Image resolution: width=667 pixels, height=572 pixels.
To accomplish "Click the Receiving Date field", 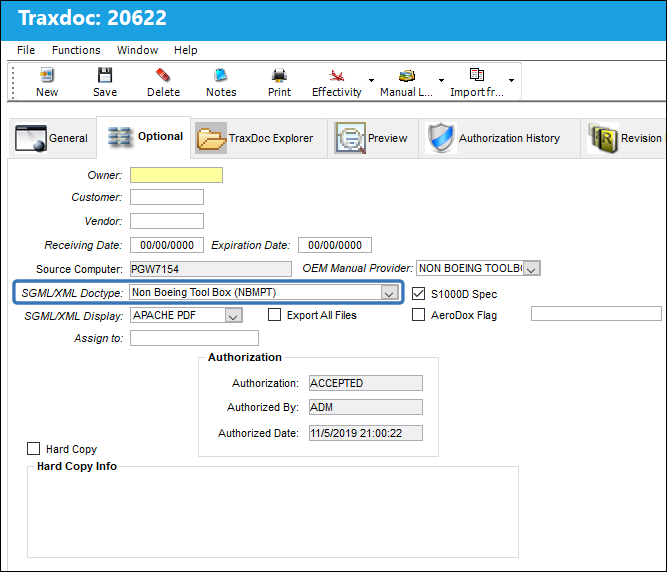I will [x=167, y=245].
